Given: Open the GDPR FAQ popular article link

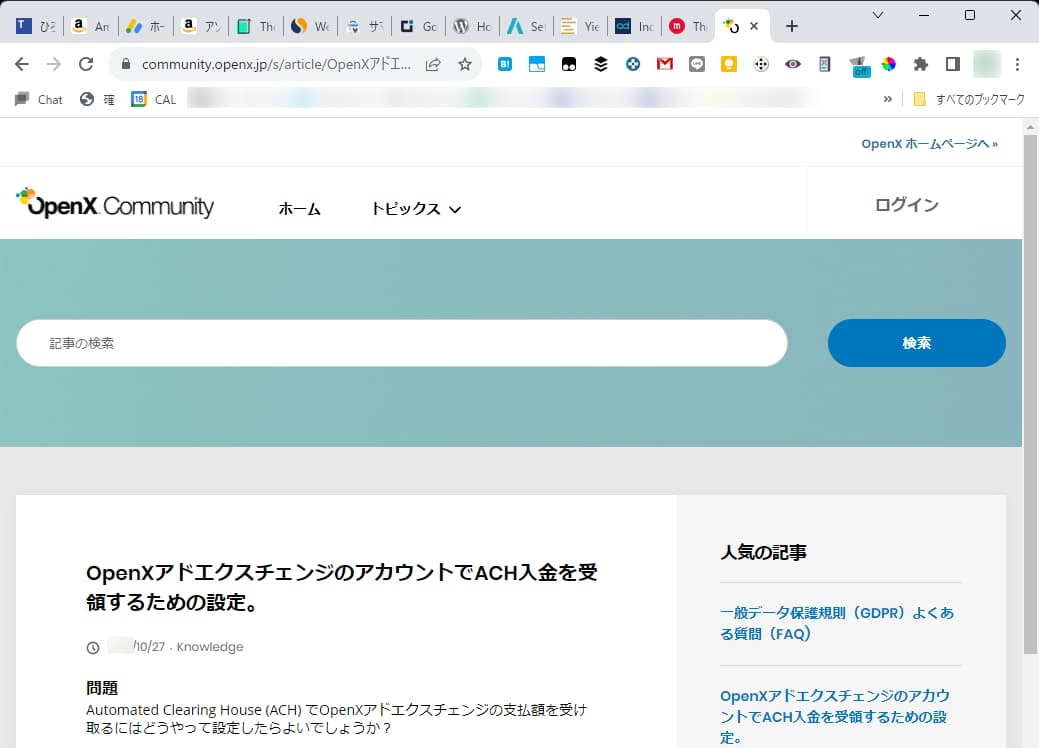Looking at the screenshot, I should [837, 623].
